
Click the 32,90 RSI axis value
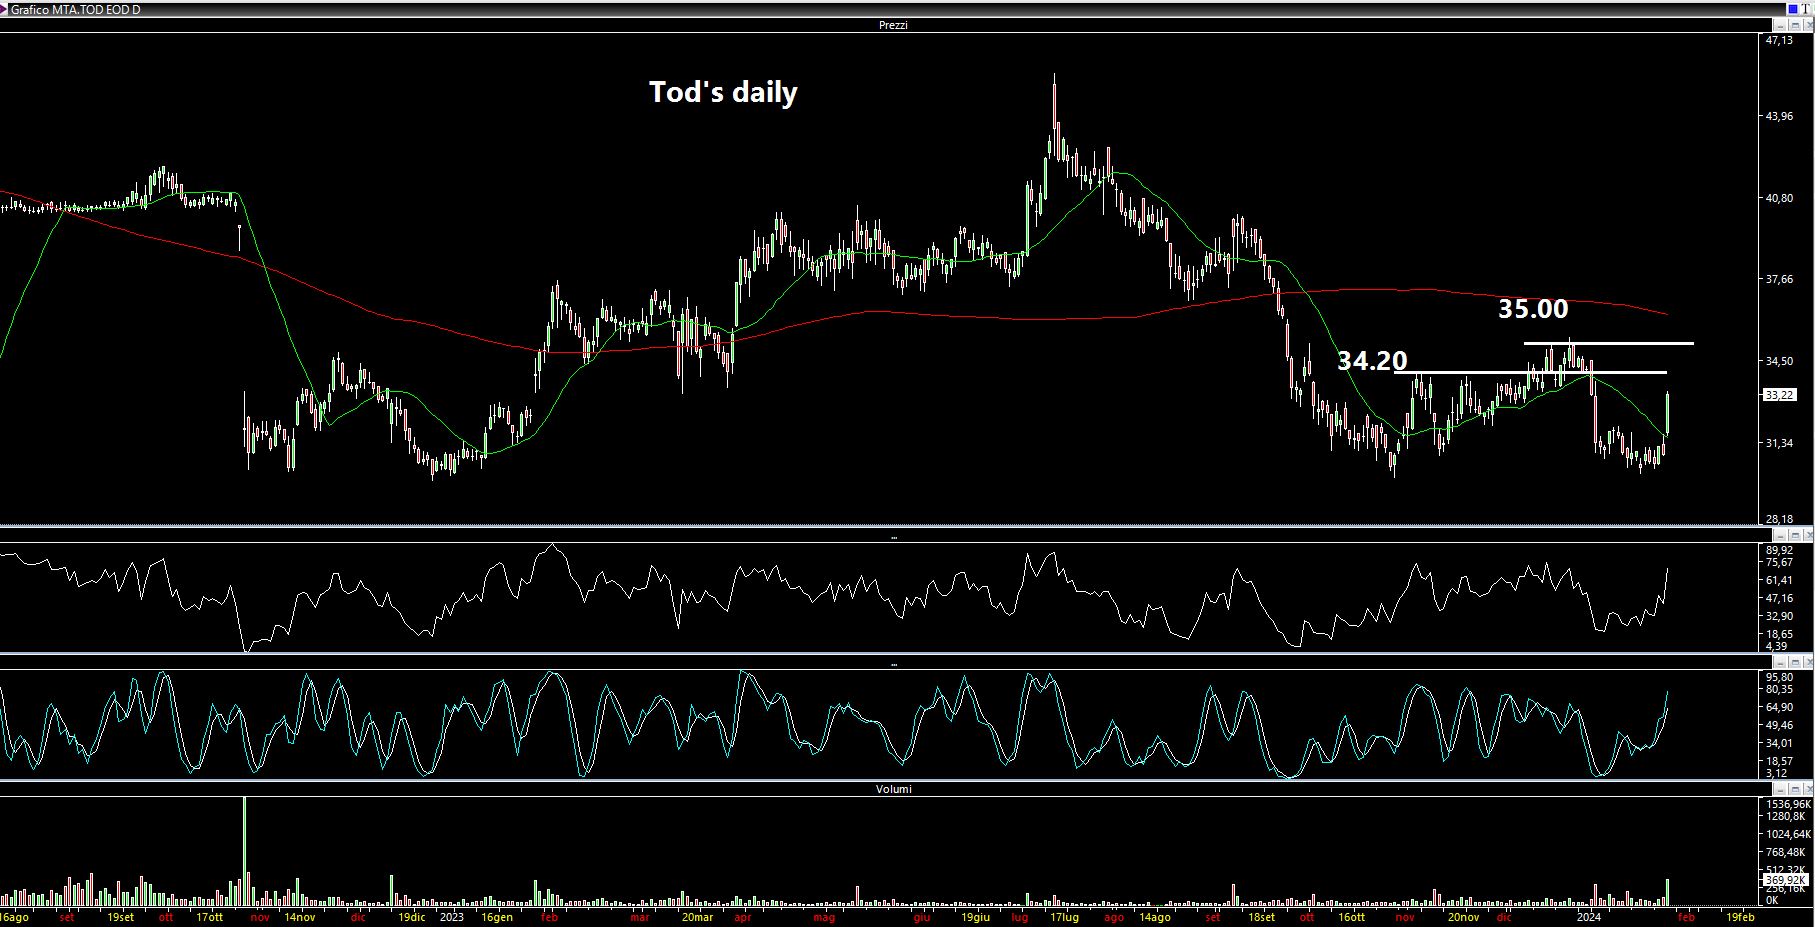(x=1779, y=616)
